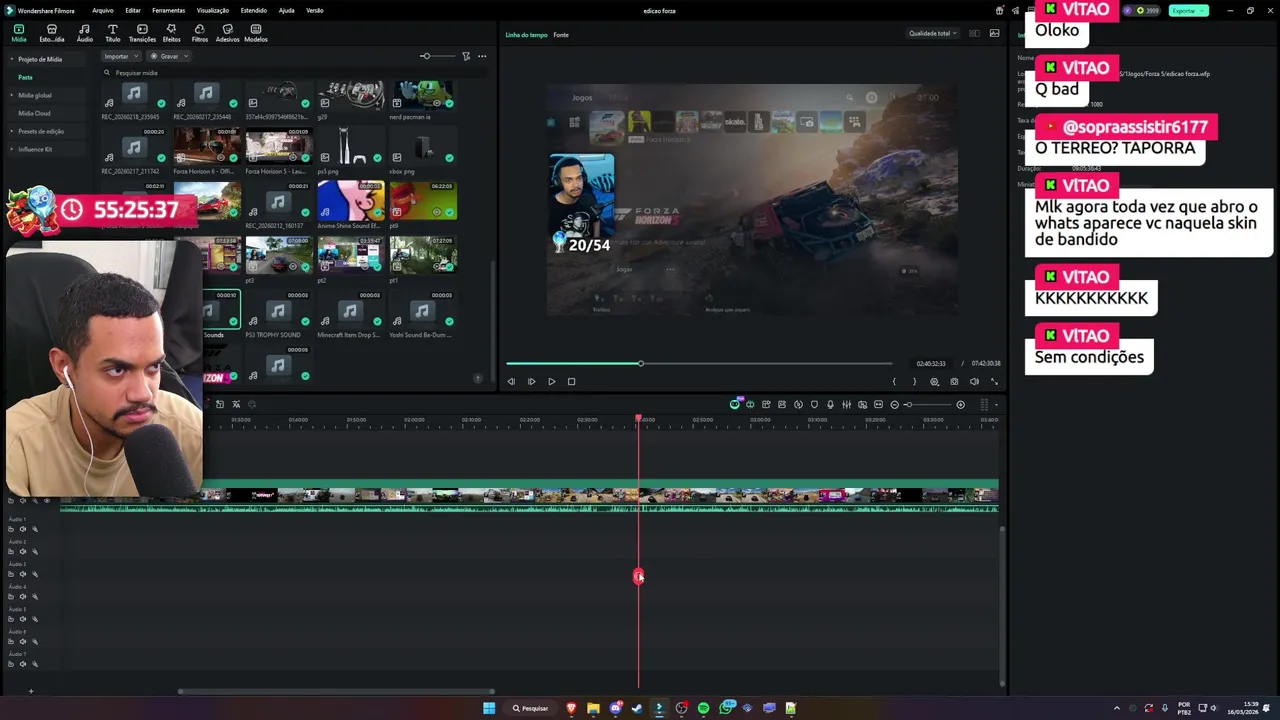
Task: Stop the preview playback
Action: click(571, 381)
